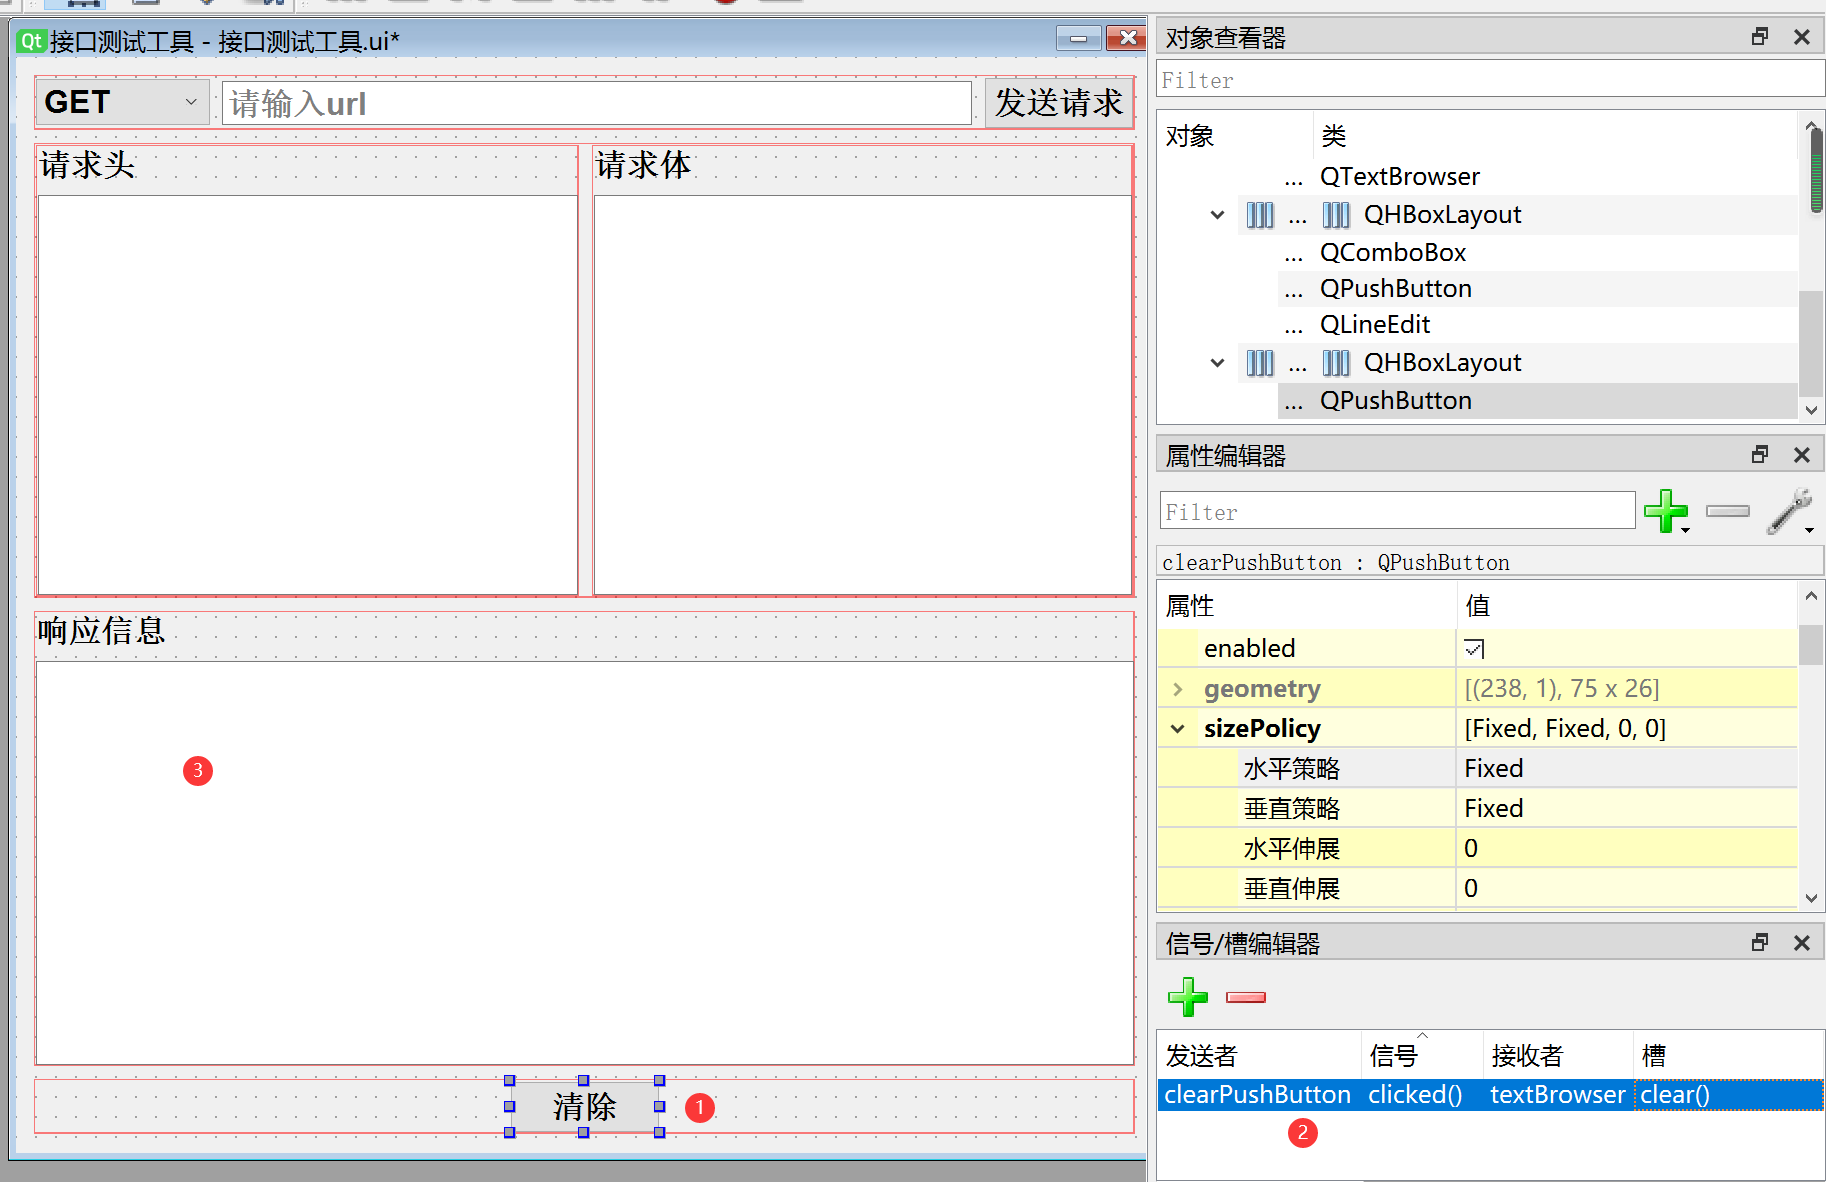Viewport: 1826px width, 1182px height.
Task: Select the 清除 button on the form
Action: (x=584, y=1107)
